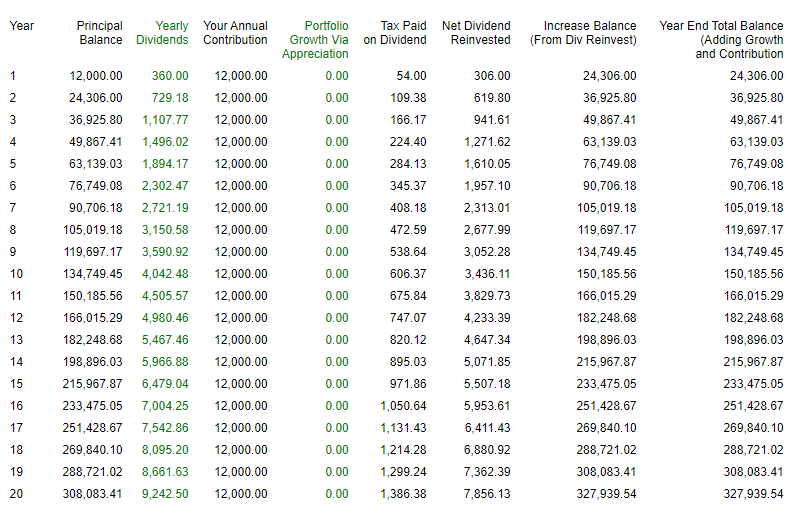Click the 'Principal Balance' column header
Screen dimensions: 801x518
[100, 33]
